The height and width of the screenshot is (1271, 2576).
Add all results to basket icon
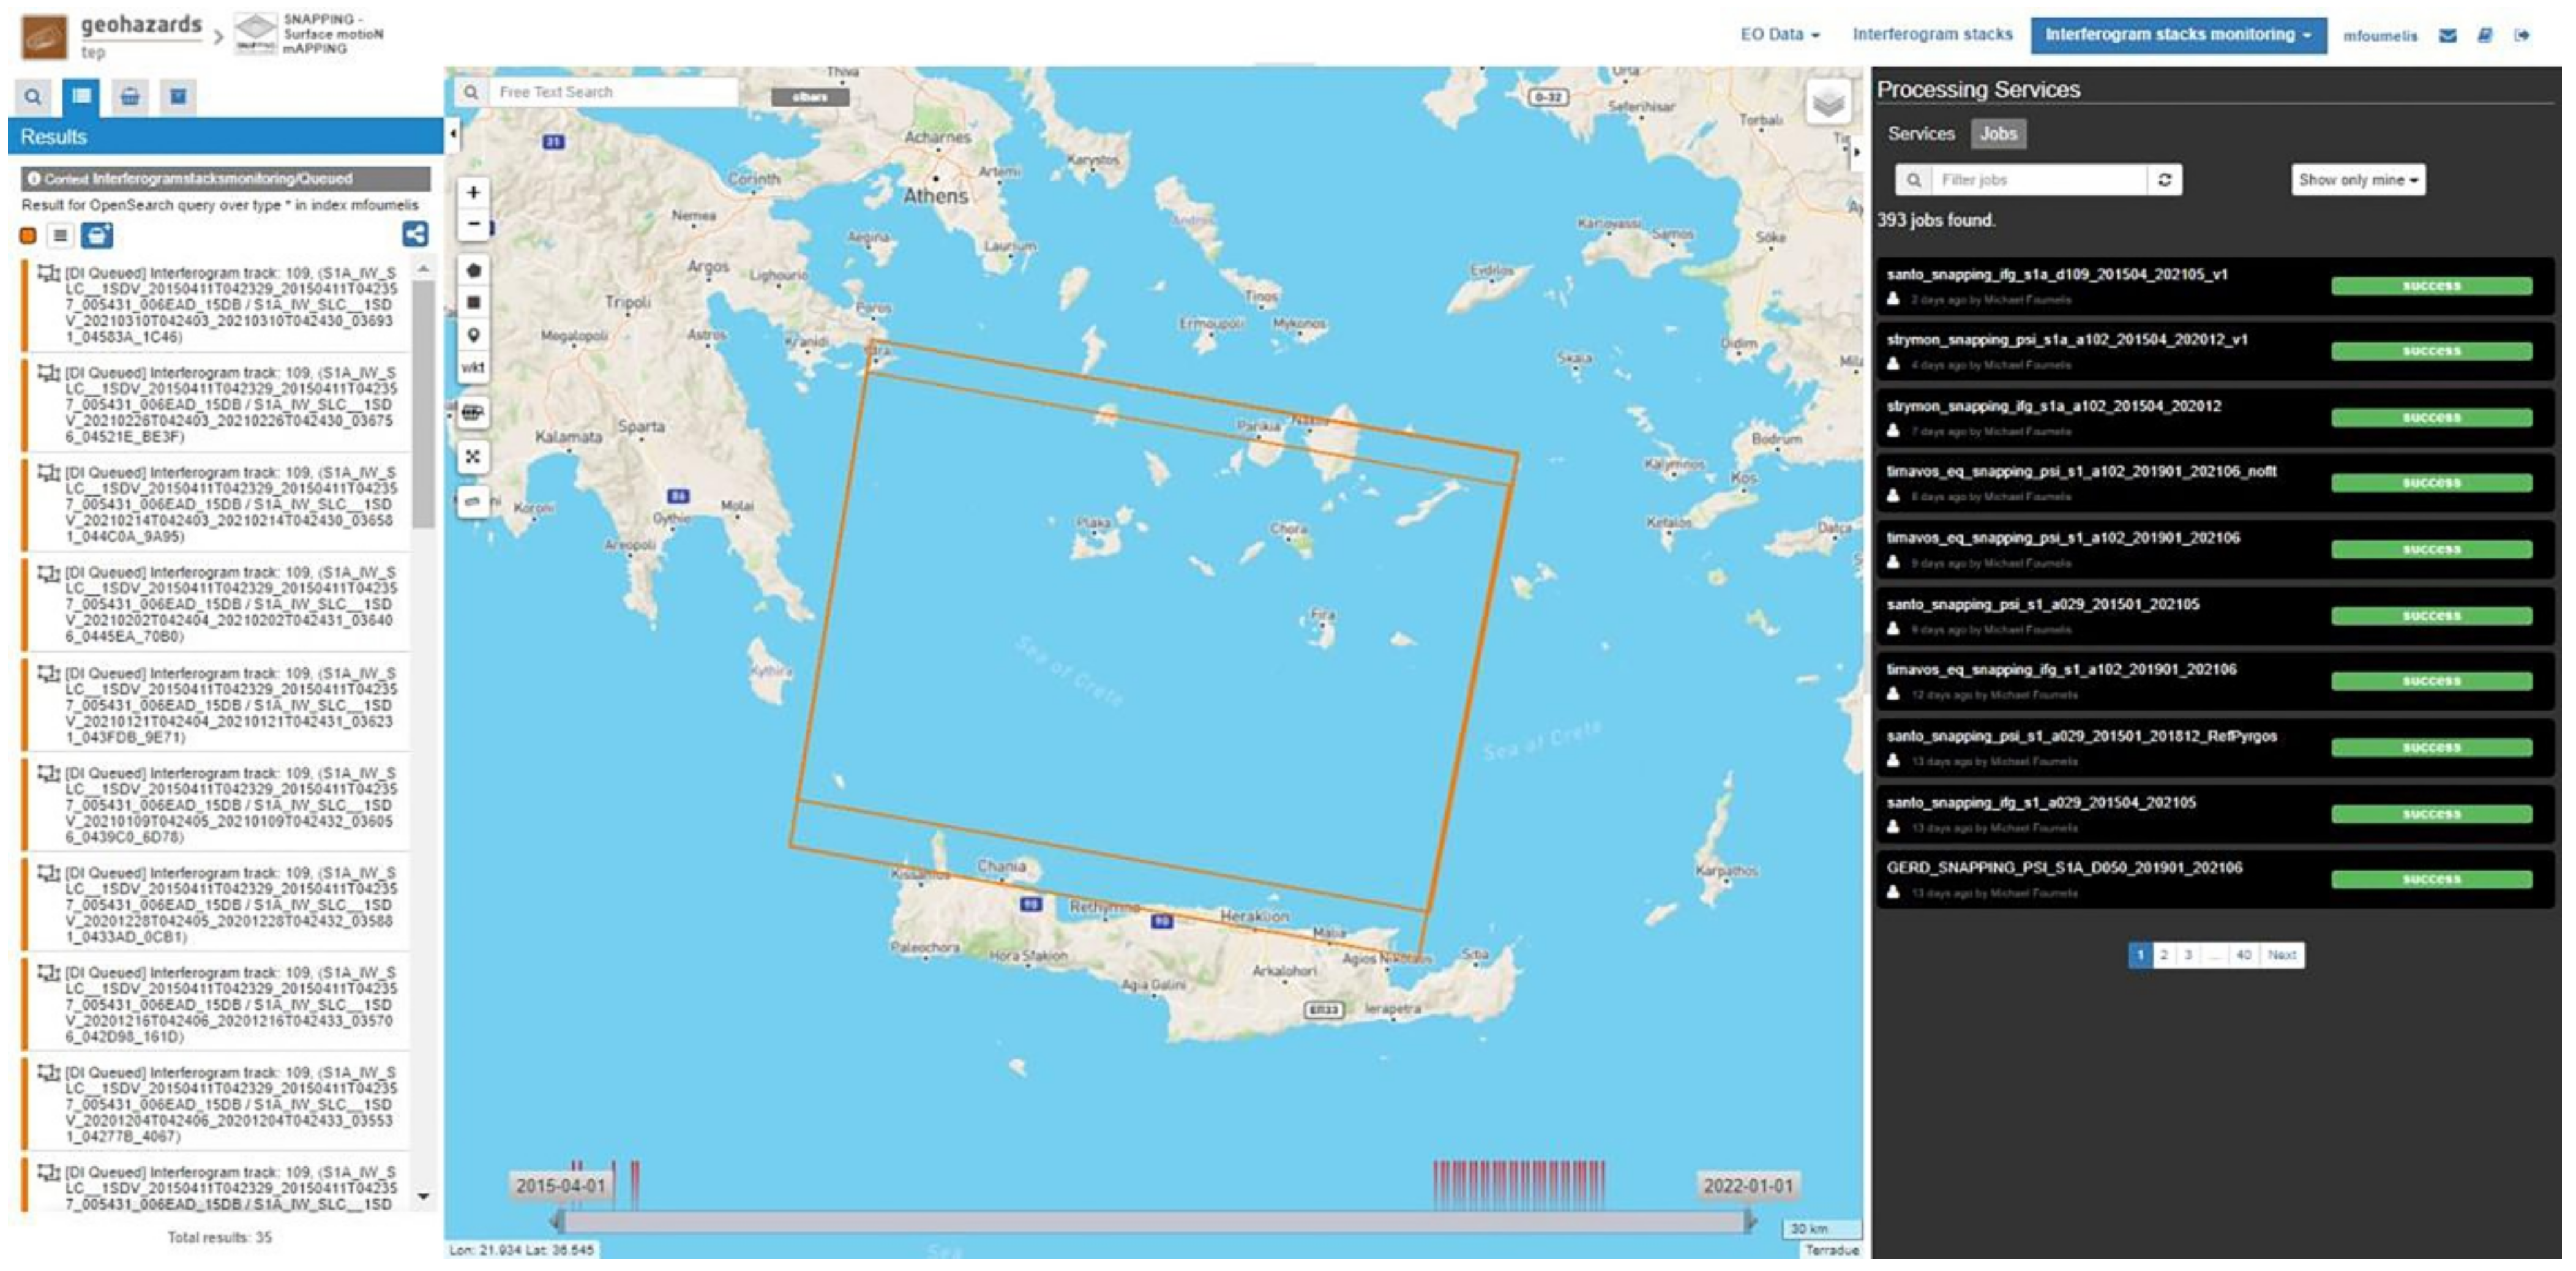(x=97, y=235)
